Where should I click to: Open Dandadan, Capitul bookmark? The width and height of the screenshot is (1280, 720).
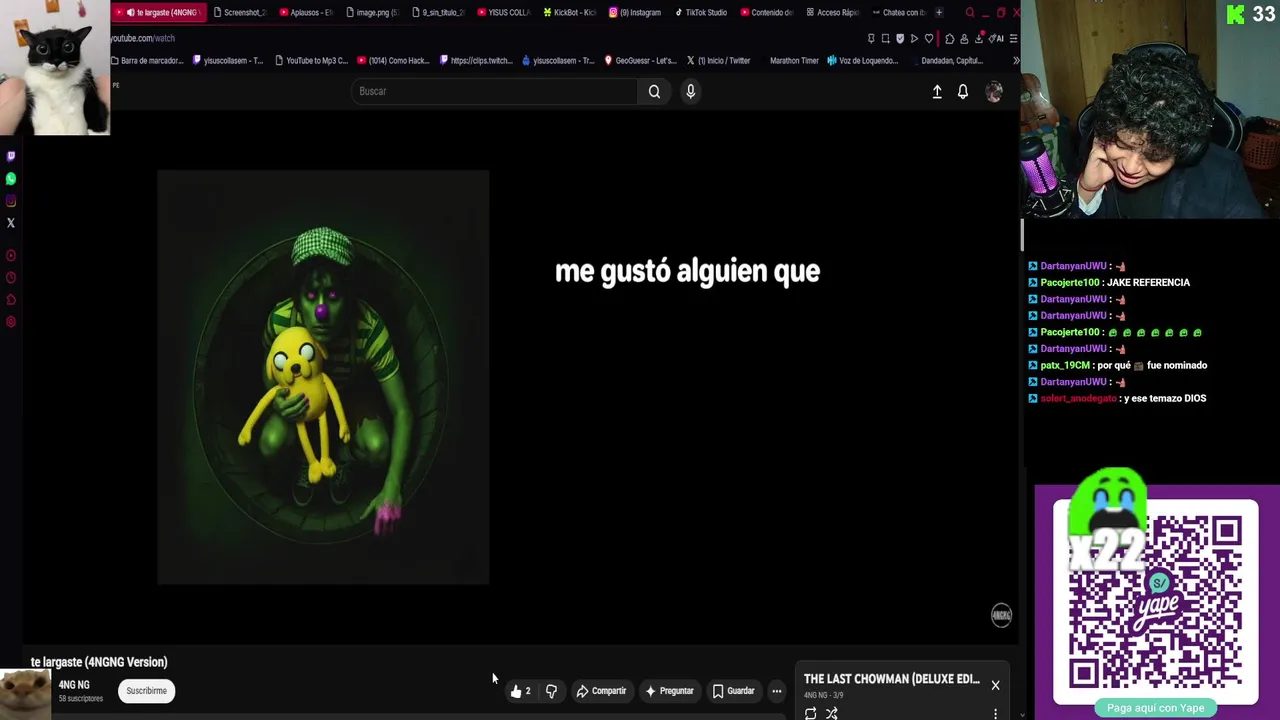point(951,61)
